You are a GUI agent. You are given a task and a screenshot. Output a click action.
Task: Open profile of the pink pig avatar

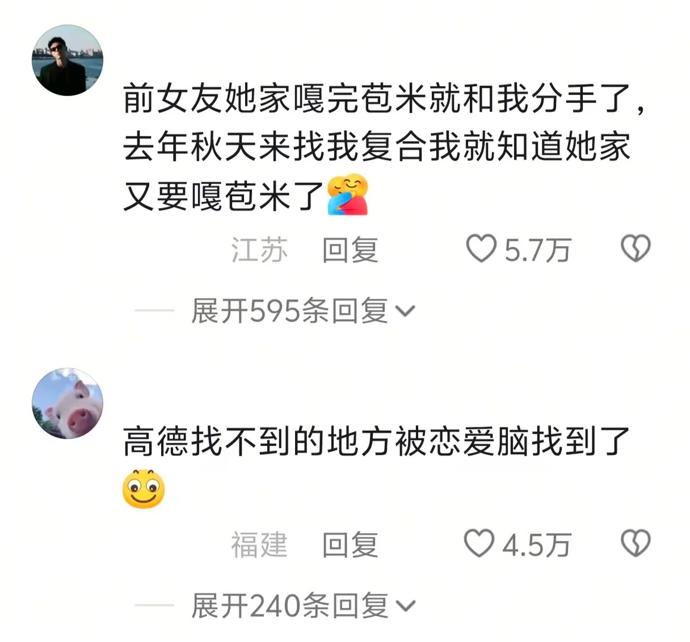[67, 404]
